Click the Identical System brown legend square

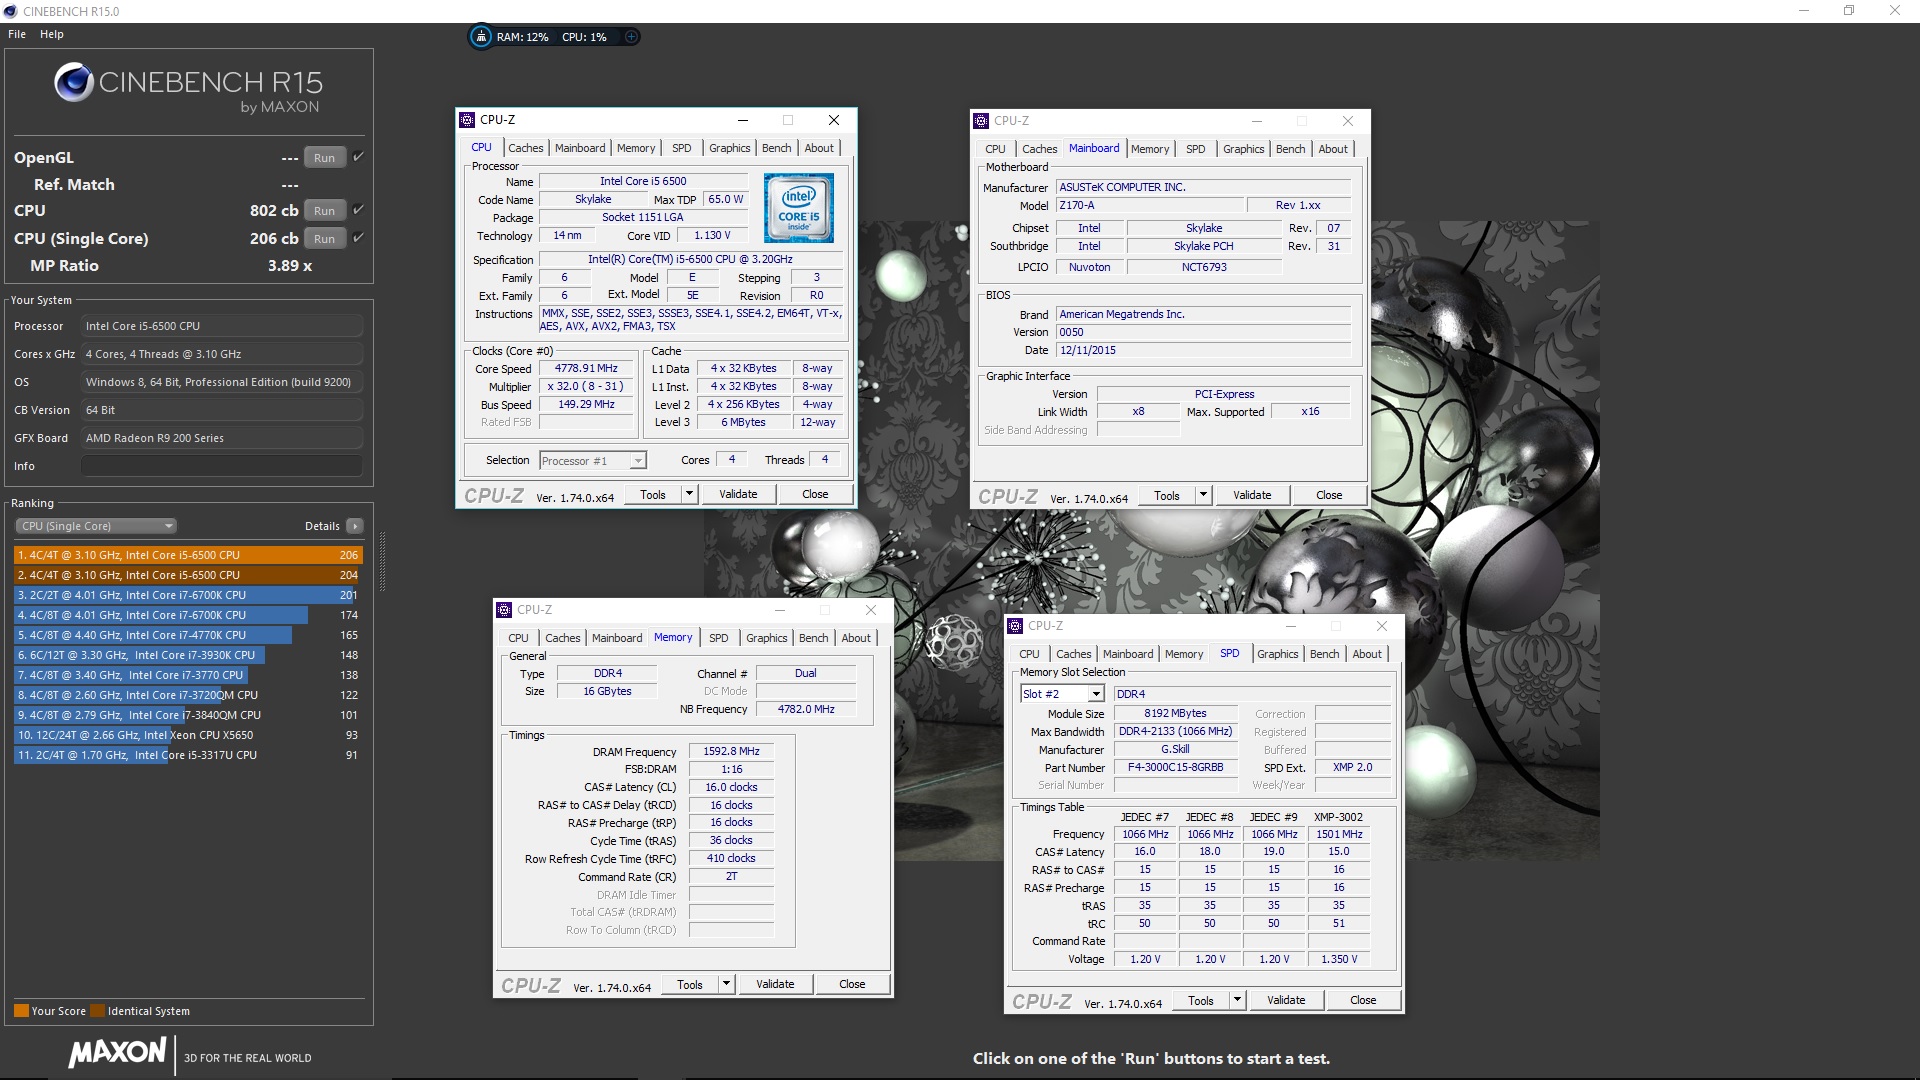pos(97,1010)
